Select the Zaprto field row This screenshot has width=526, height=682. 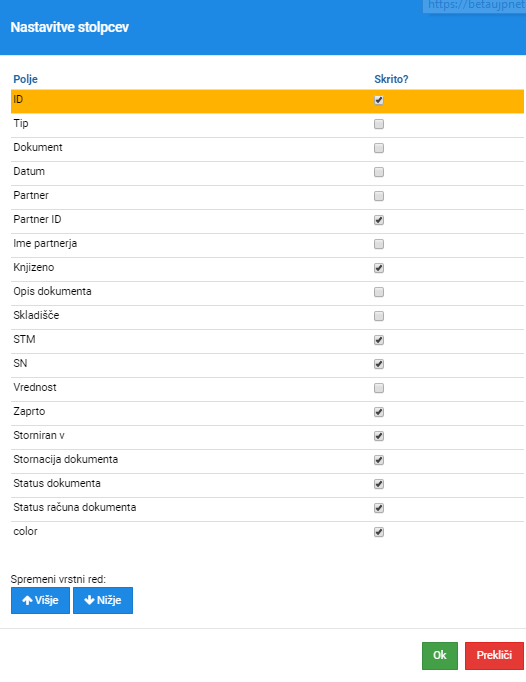click(267, 413)
